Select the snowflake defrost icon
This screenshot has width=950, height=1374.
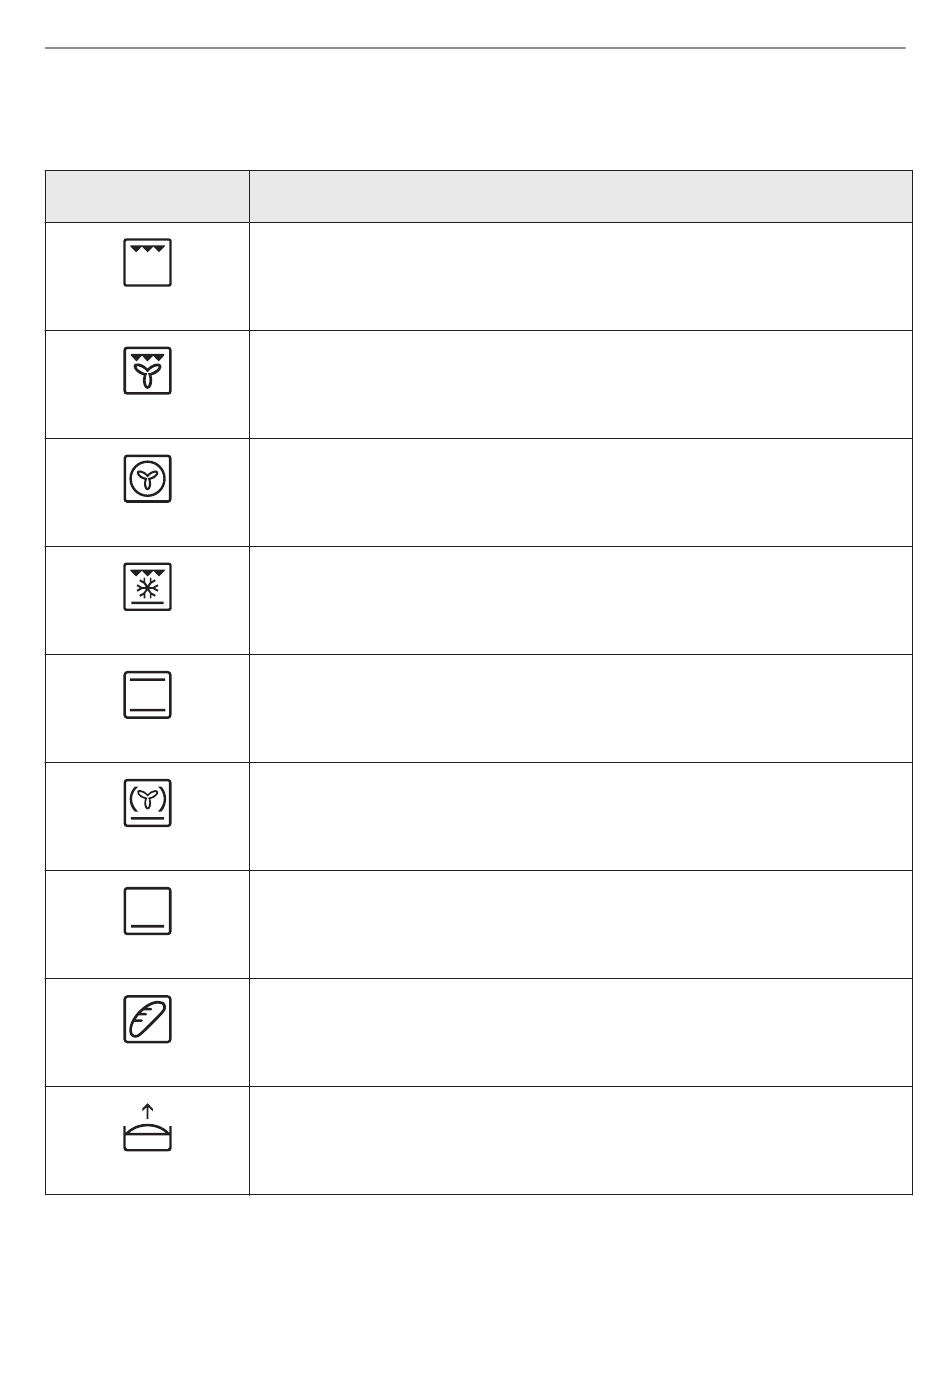pos(147,586)
